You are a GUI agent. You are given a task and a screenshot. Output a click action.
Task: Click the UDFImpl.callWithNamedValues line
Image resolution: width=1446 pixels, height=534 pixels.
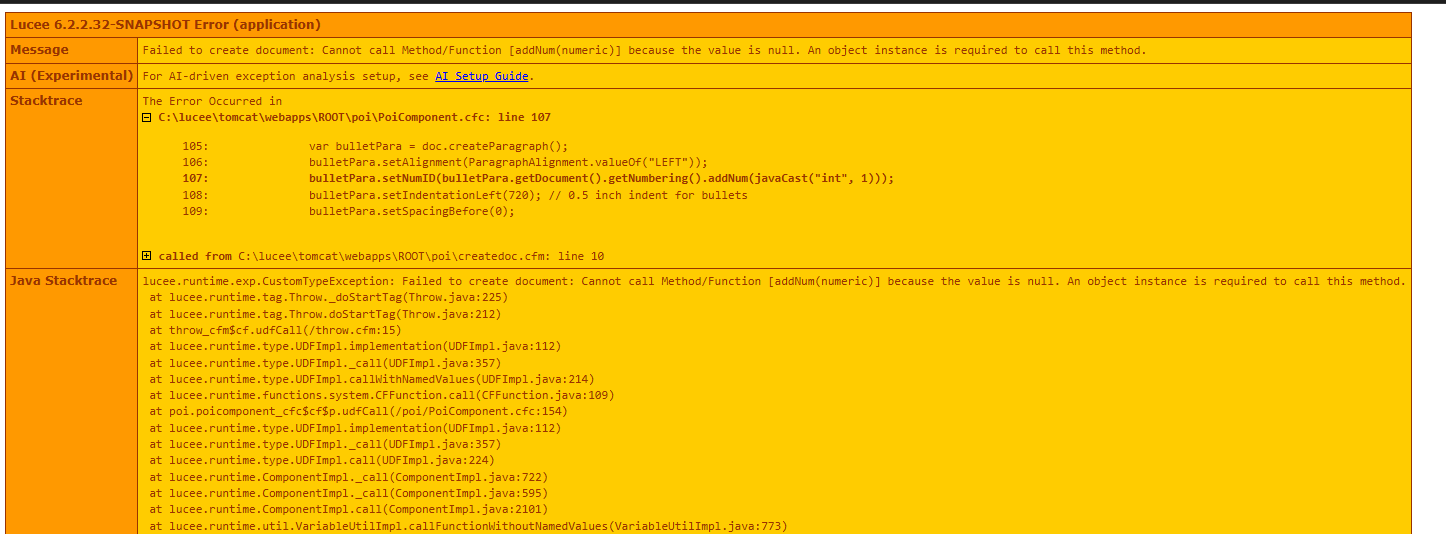(372, 379)
